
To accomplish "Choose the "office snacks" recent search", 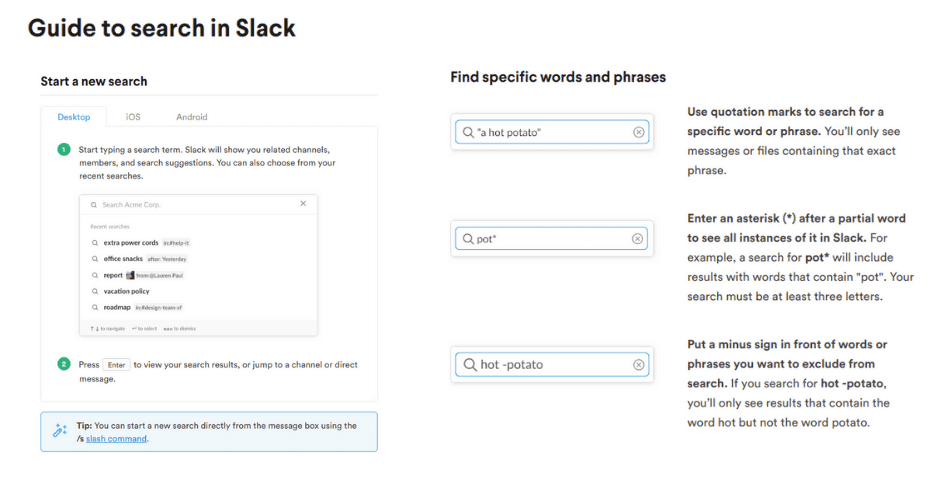I will 126,259.
